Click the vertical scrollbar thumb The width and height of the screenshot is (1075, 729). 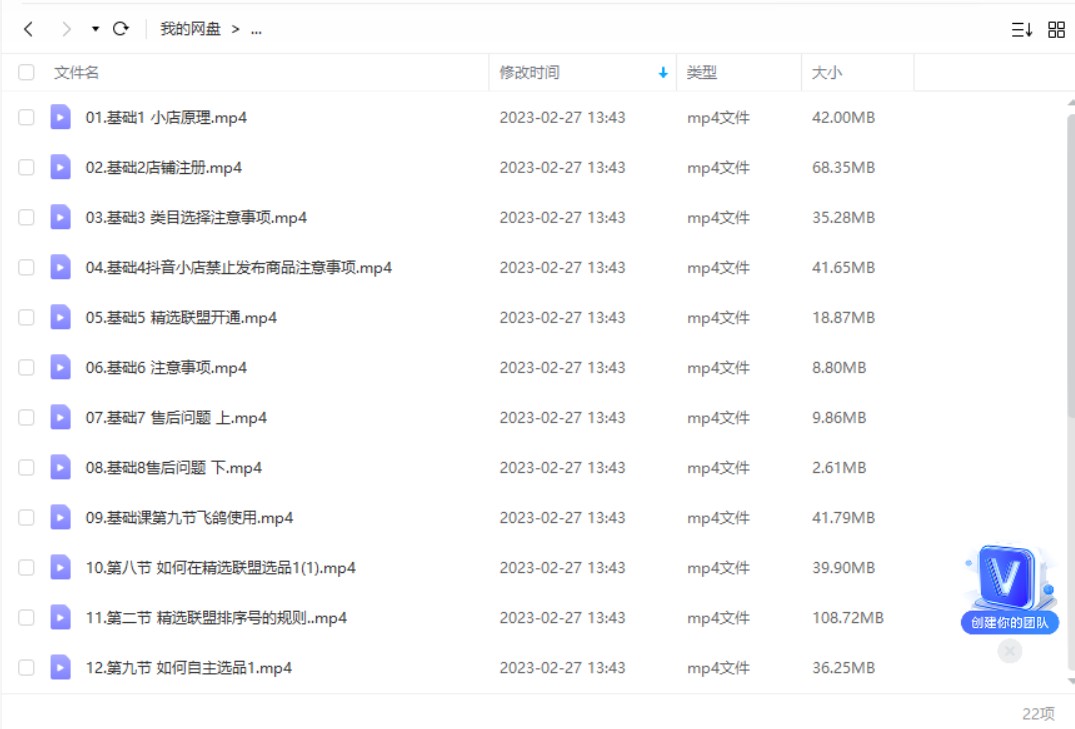pyautogui.click(x=1071, y=266)
